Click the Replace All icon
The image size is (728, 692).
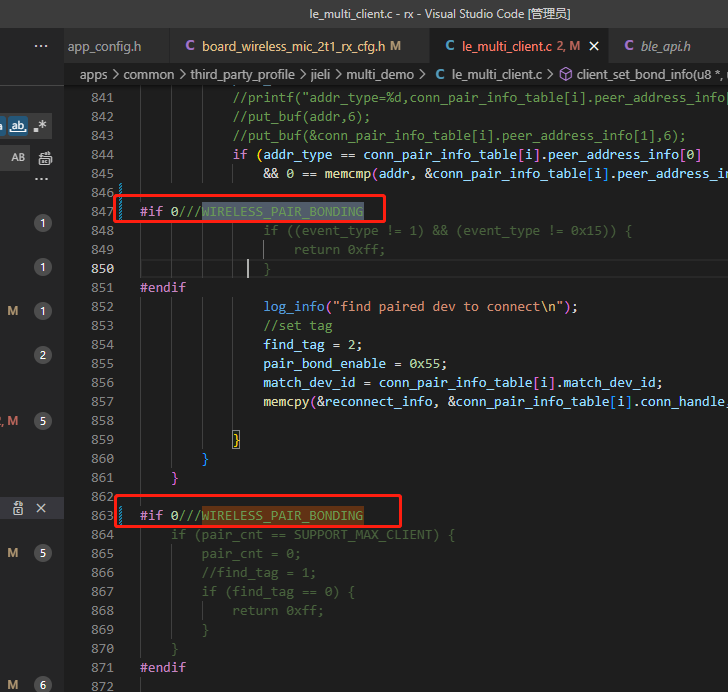point(45,158)
